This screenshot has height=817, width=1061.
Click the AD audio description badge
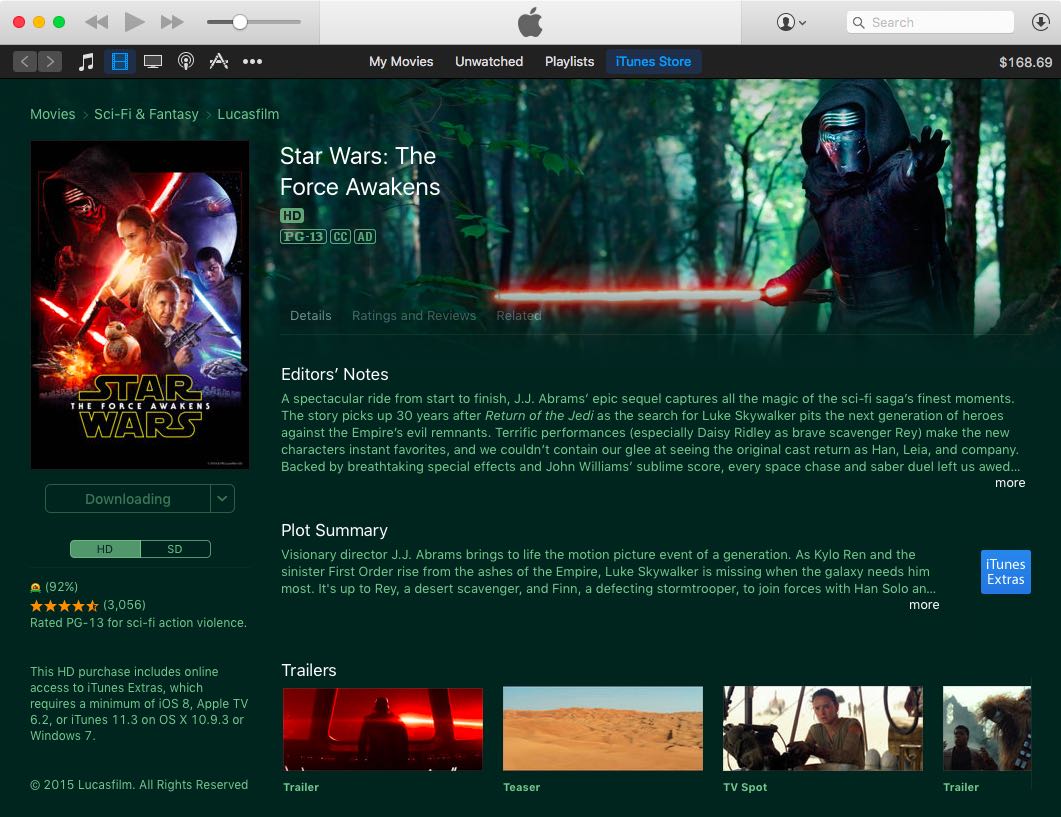(365, 236)
